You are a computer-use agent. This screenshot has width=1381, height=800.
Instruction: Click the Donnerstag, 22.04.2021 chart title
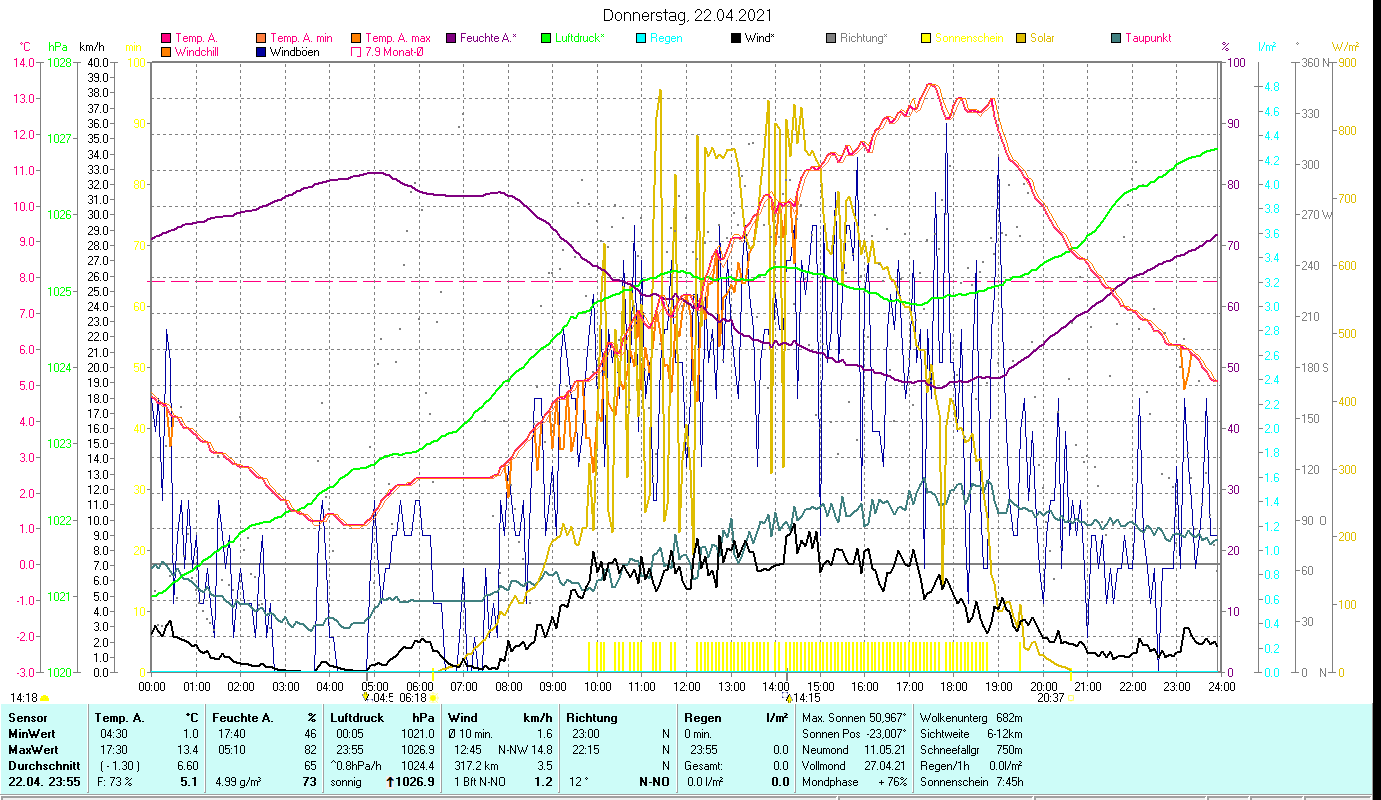pos(689,16)
